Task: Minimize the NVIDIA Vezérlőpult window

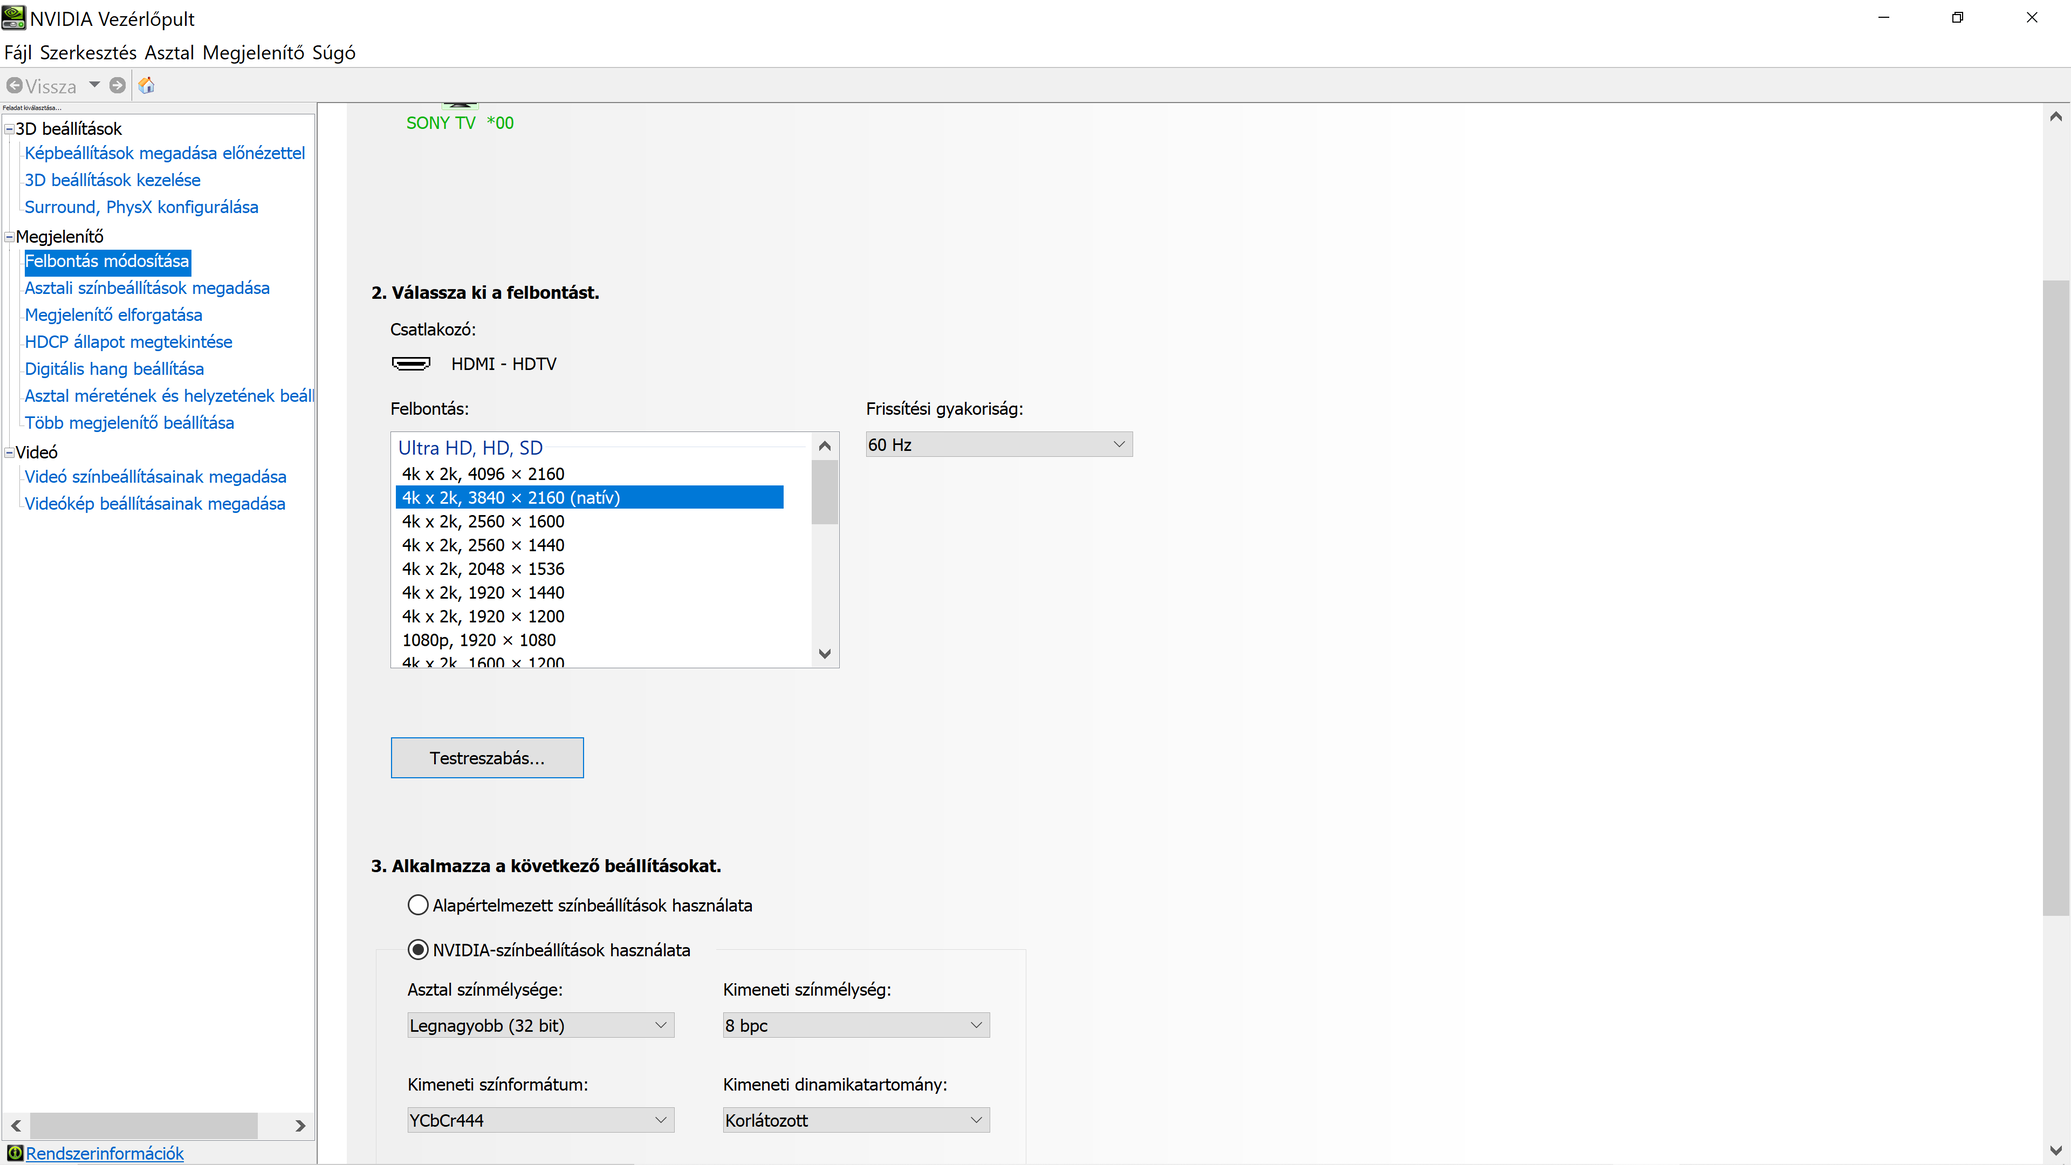Action: coord(1884,18)
